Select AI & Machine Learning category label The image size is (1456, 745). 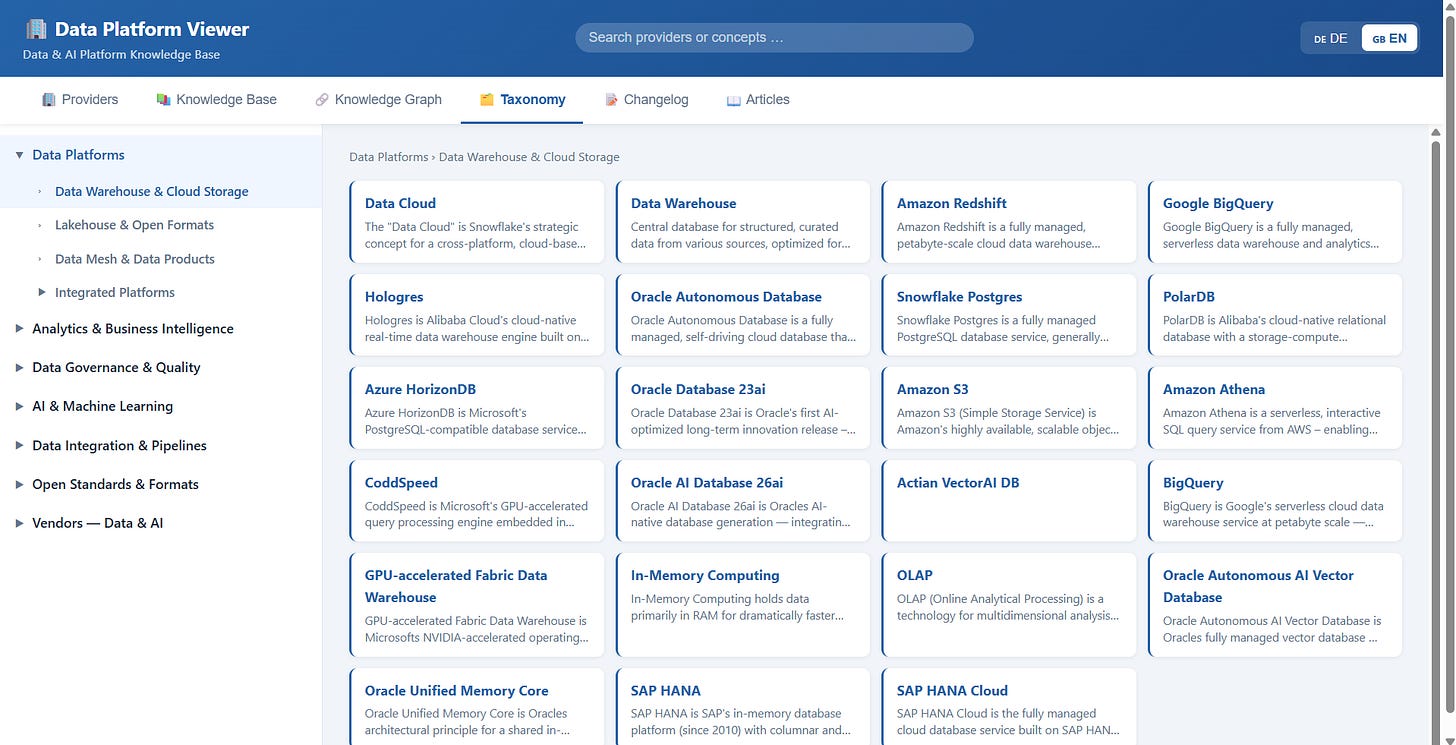(x=102, y=406)
